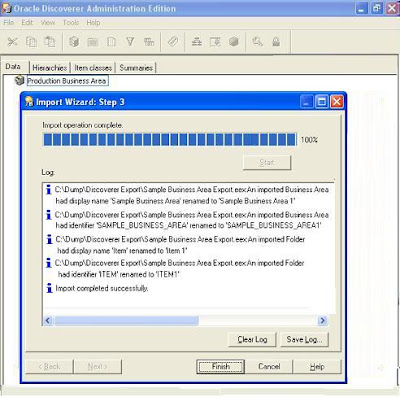Click the Oracle Discoverer application title icon
This screenshot has width=400, height=397.
7,8
